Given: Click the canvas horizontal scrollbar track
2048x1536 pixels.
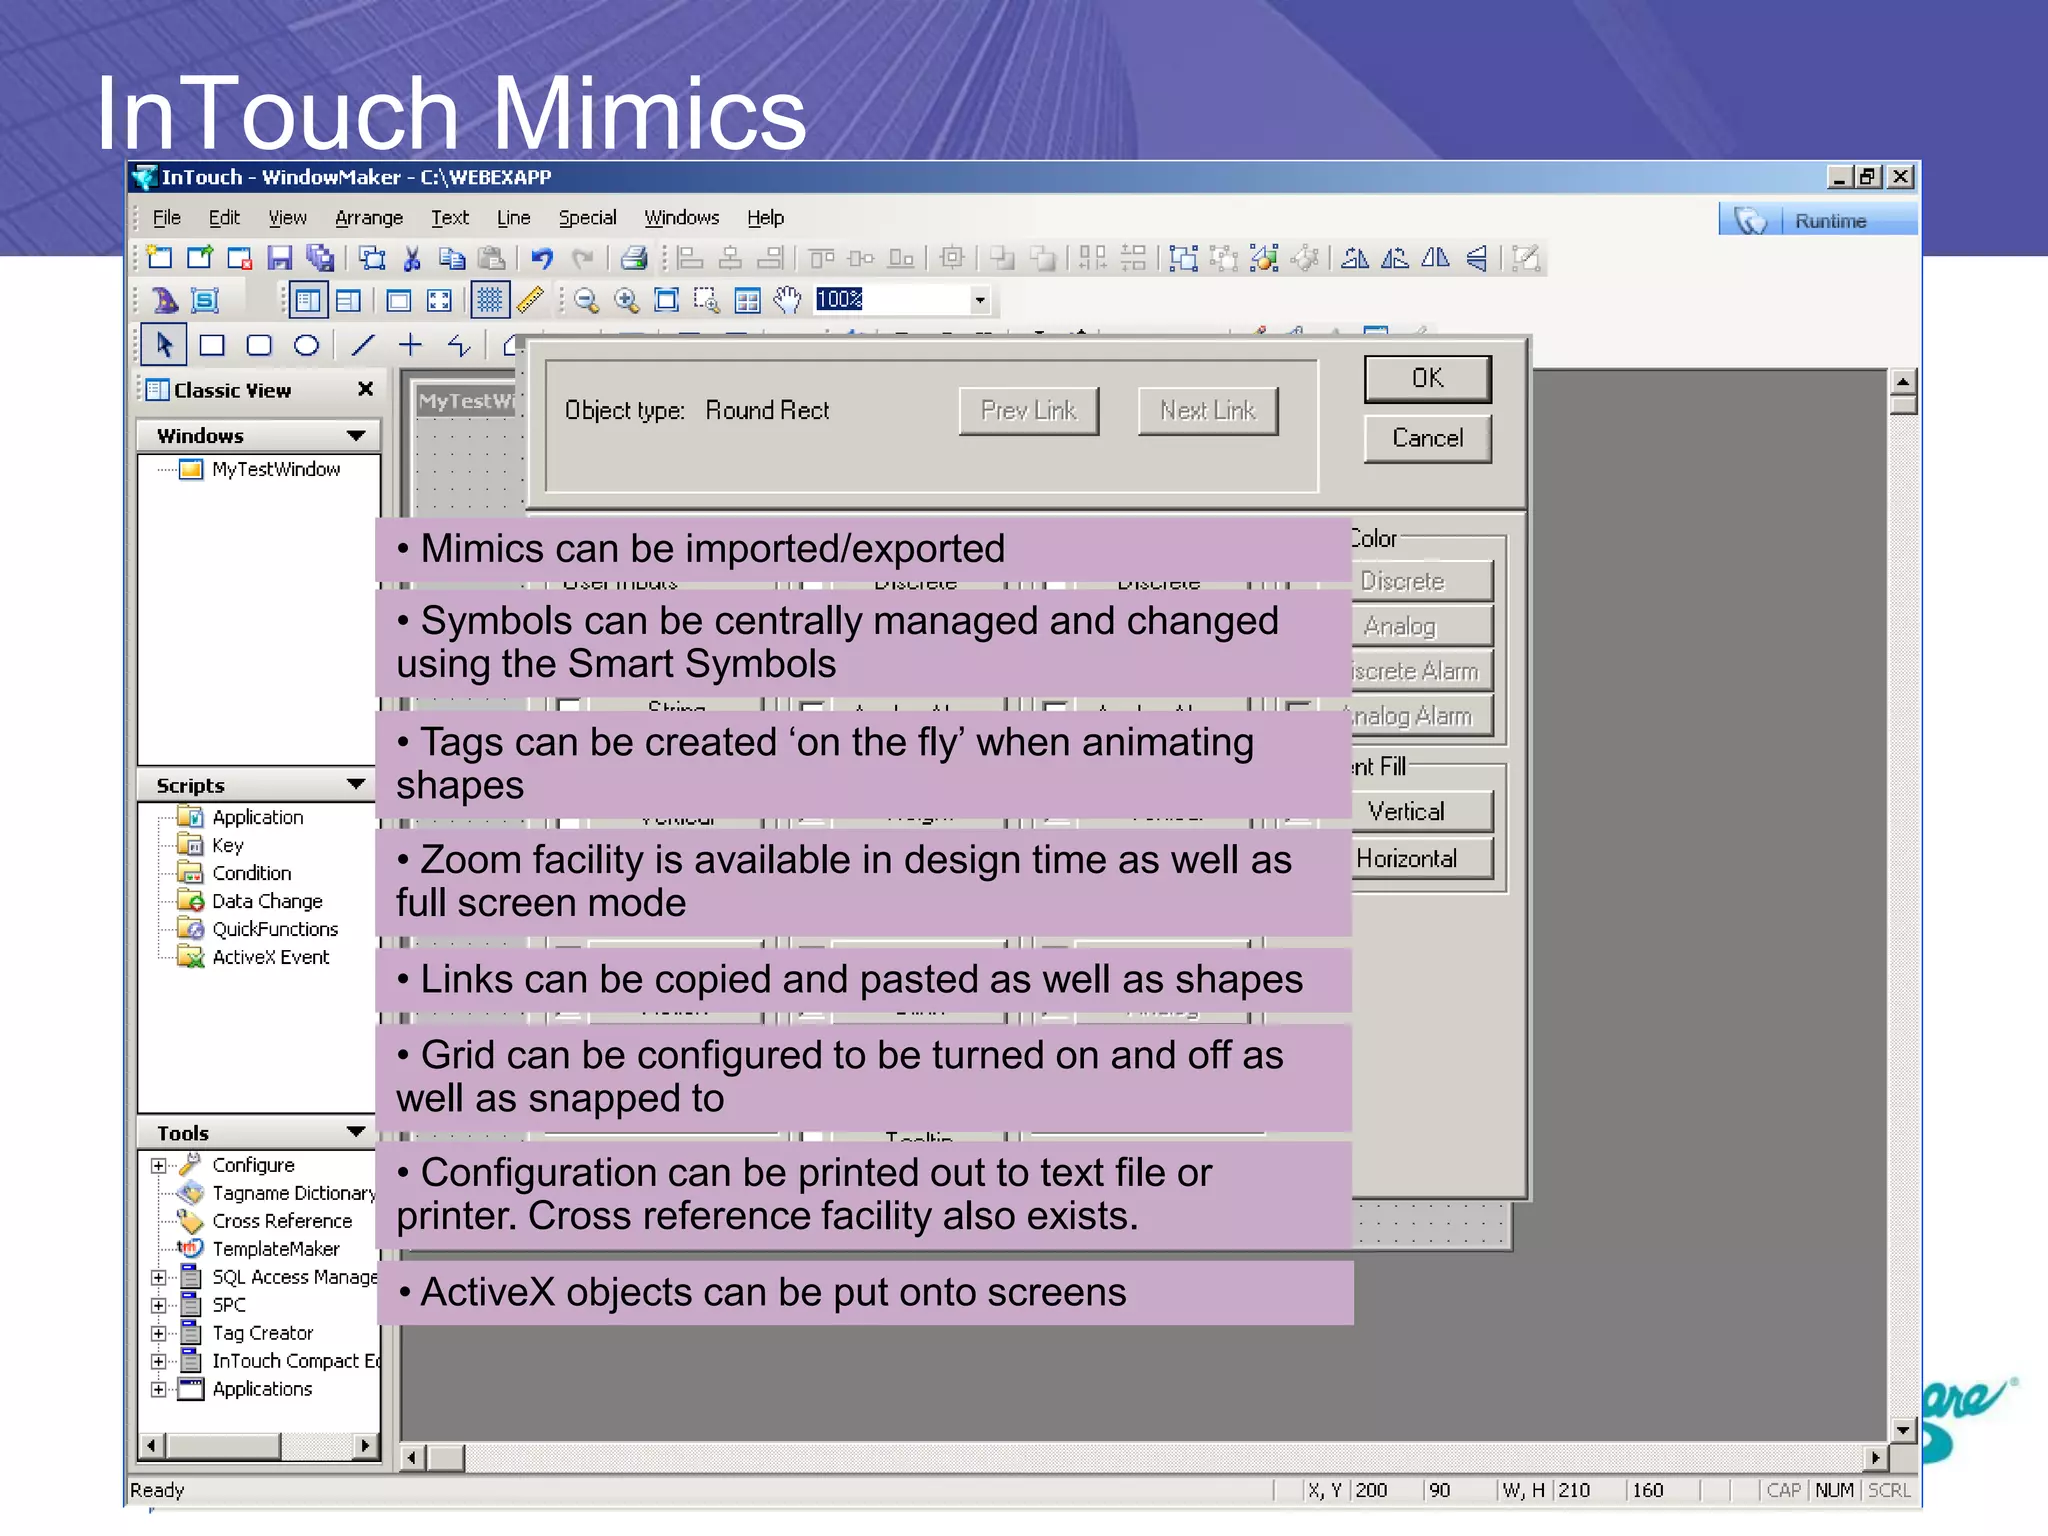Looking at the screenshot, I should coord(1100,1458).
